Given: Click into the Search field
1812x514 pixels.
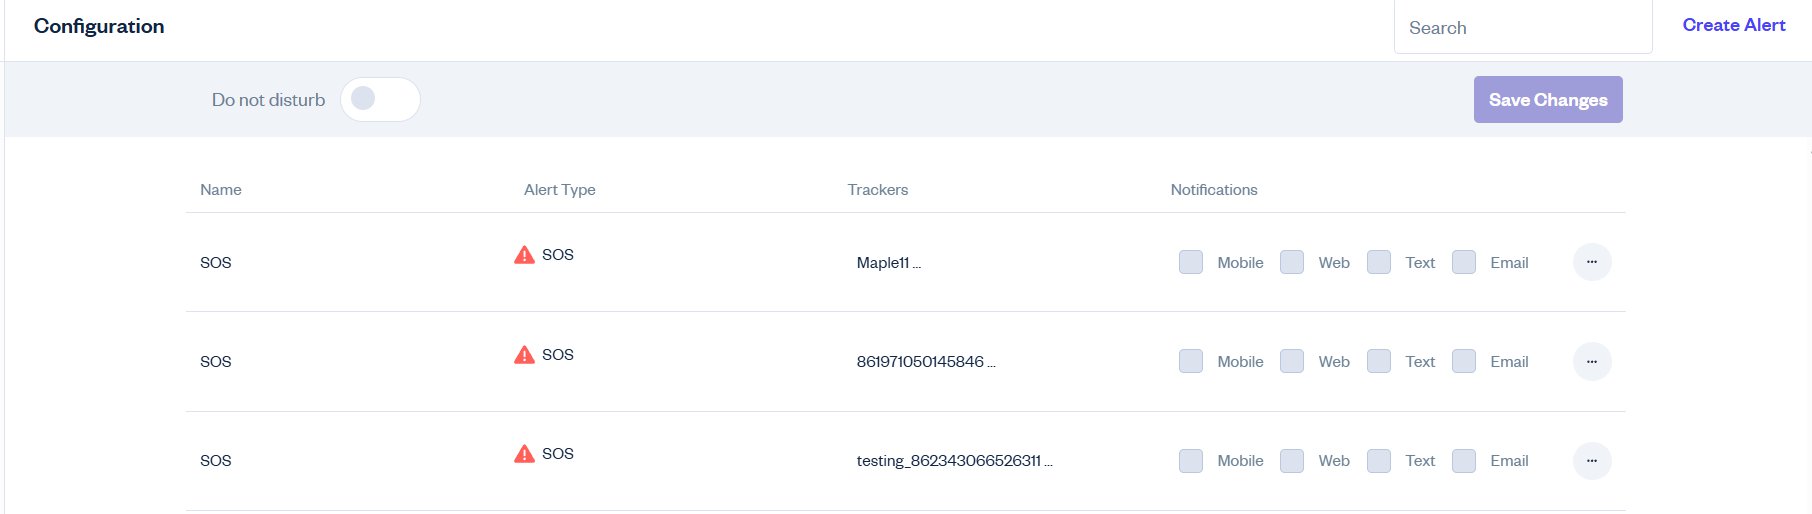Looking at the screenshot, I should click(x=1522, y=28).
